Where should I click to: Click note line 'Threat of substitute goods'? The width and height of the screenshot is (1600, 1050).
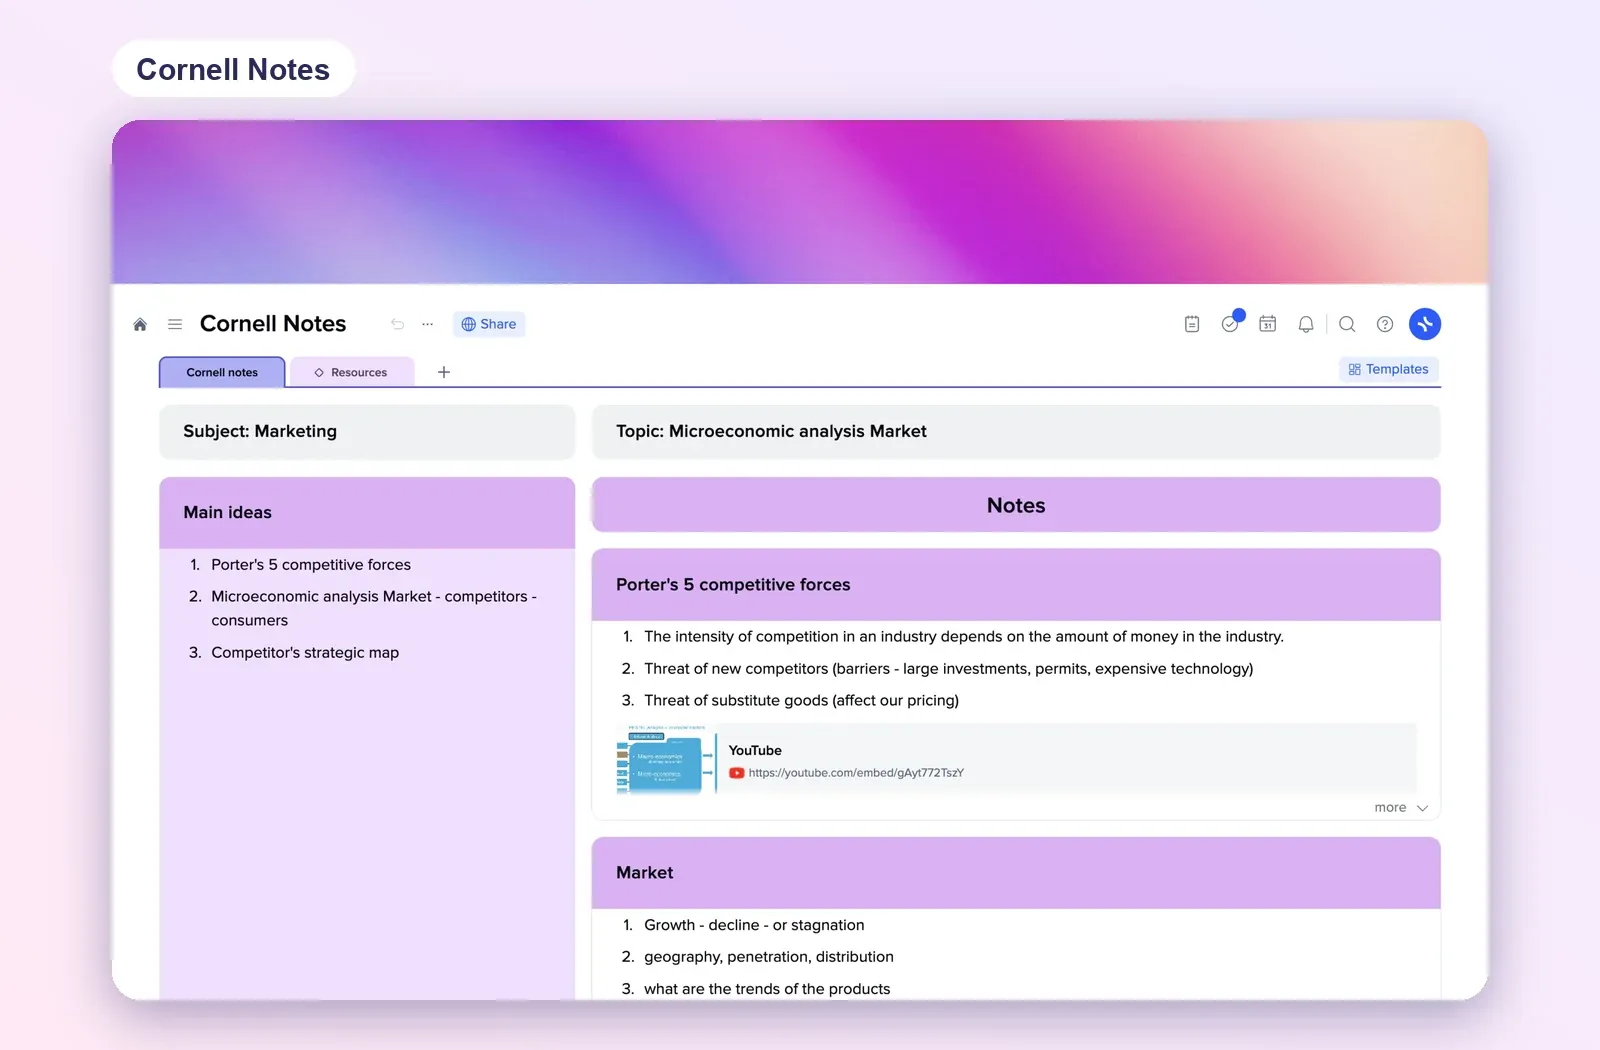coord(801,701)
